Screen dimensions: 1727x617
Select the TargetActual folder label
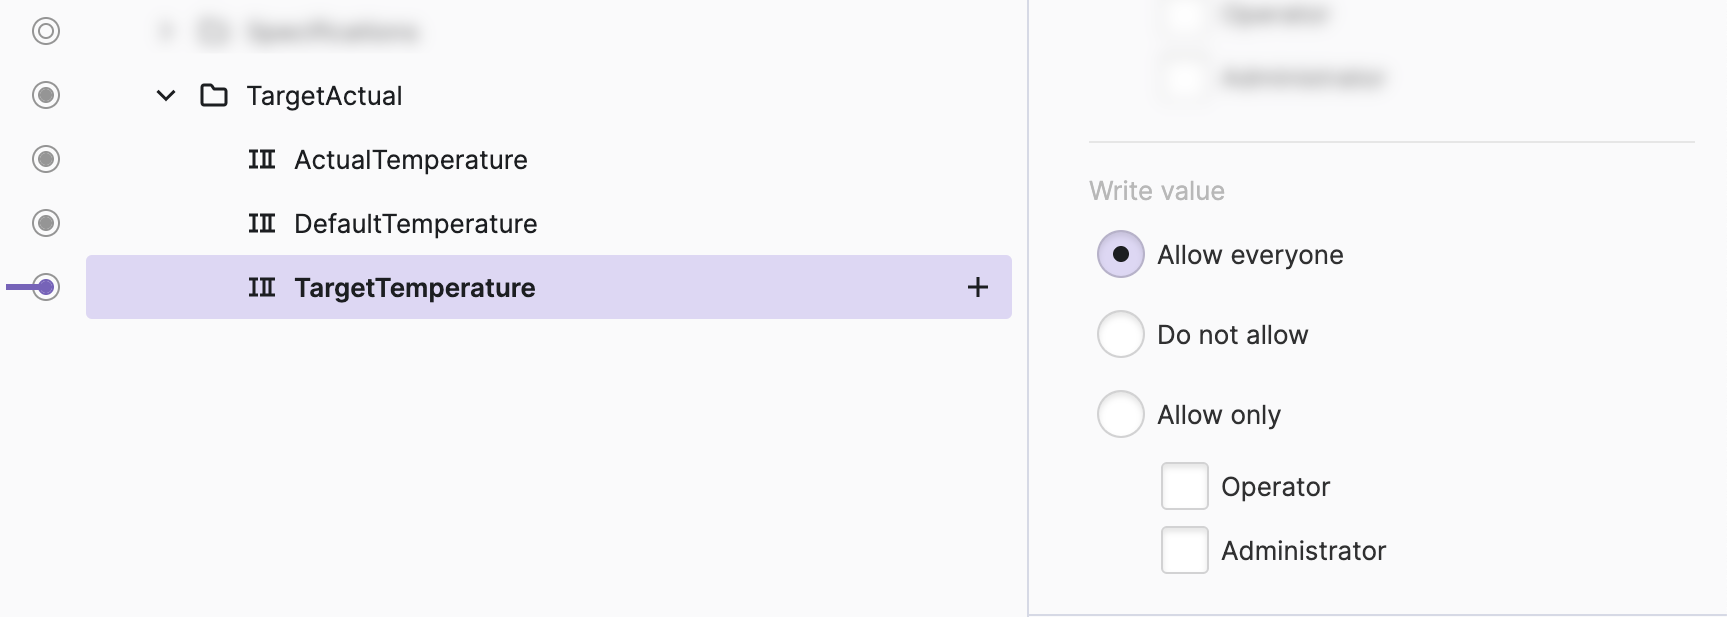[324, 96]
